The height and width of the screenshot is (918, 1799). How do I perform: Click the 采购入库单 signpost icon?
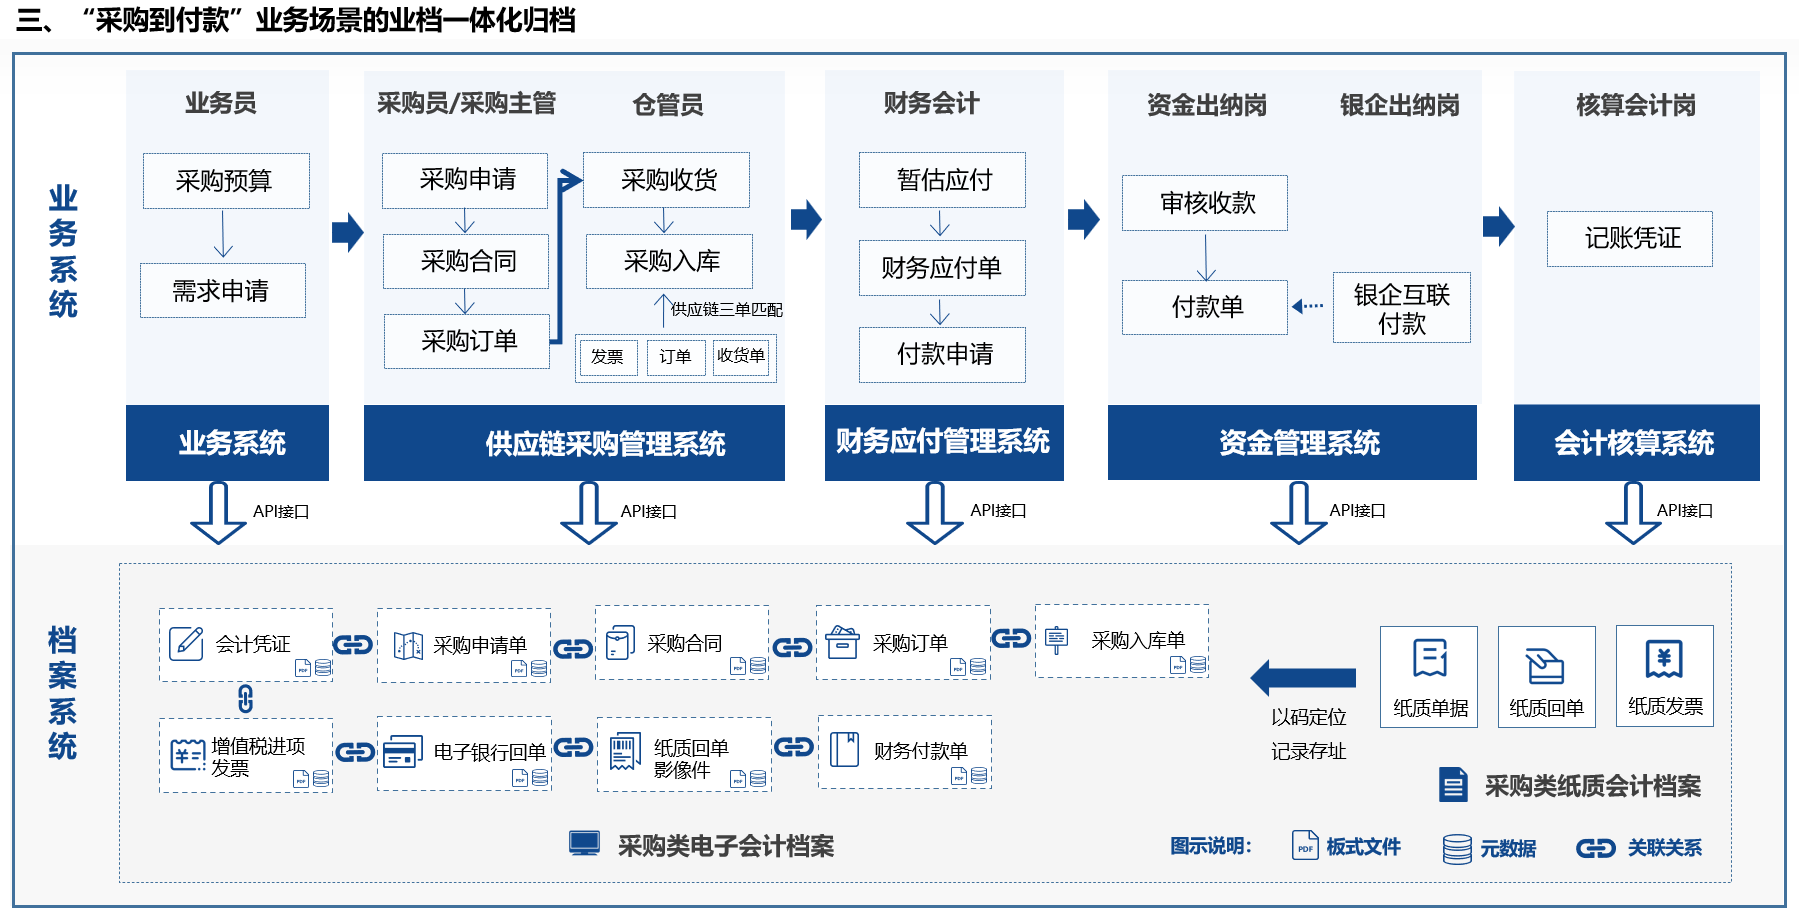point(1057,639)
